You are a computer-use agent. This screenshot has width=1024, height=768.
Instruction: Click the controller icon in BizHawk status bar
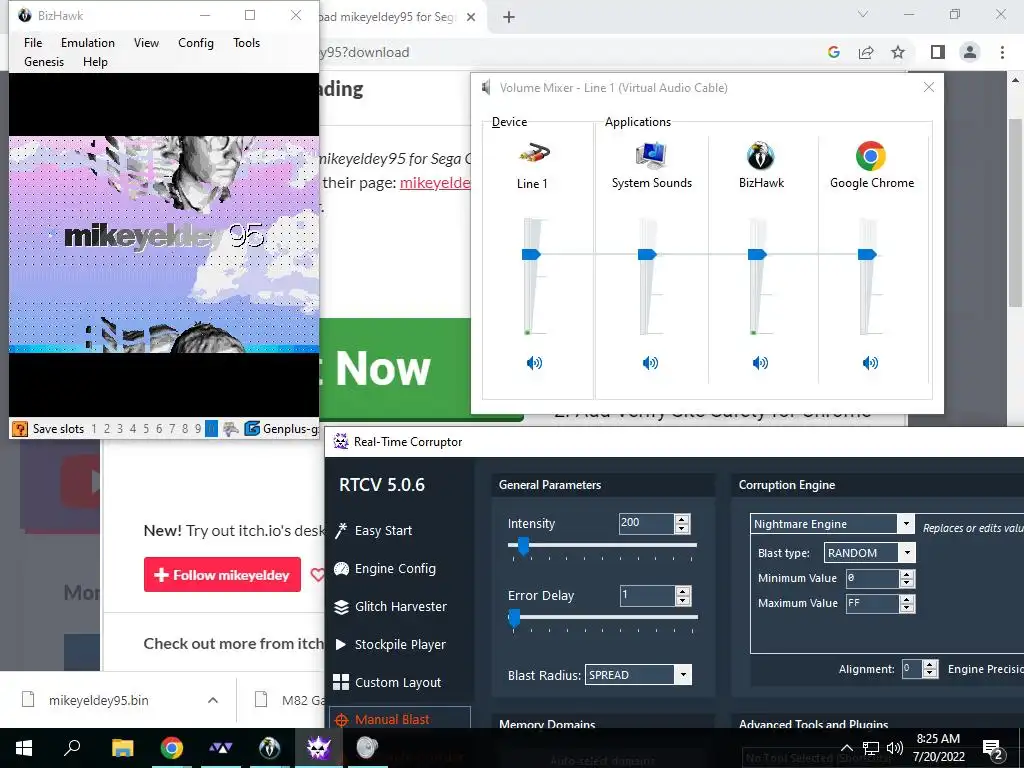click(x=231, y=429)
